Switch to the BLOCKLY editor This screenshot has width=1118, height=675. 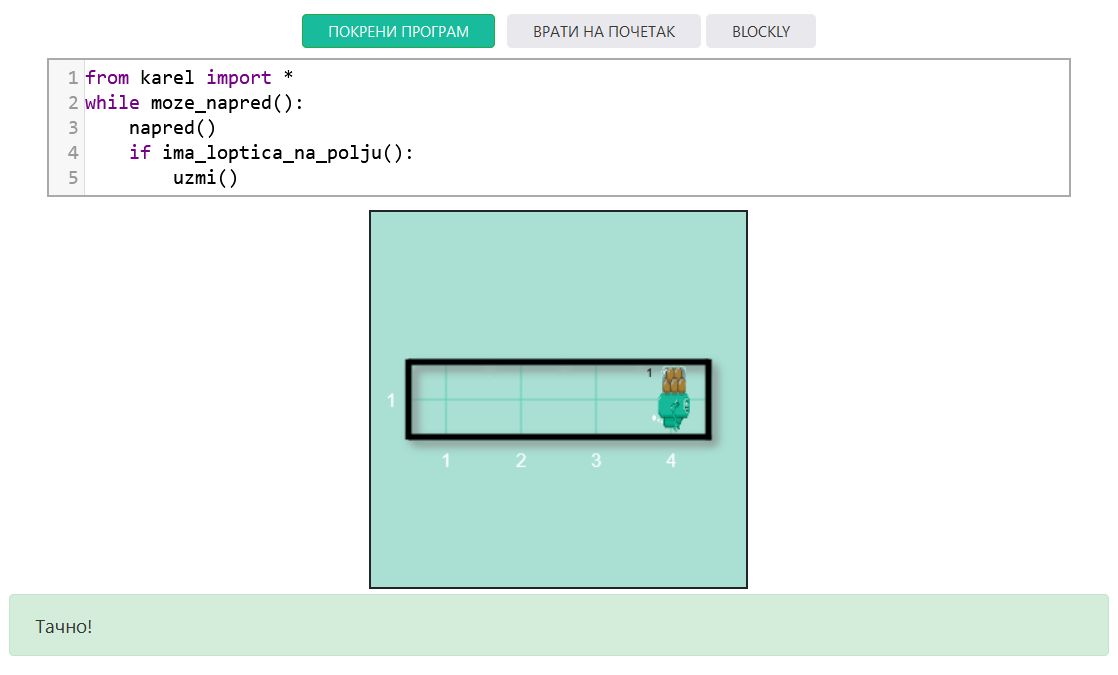point(760,31)
